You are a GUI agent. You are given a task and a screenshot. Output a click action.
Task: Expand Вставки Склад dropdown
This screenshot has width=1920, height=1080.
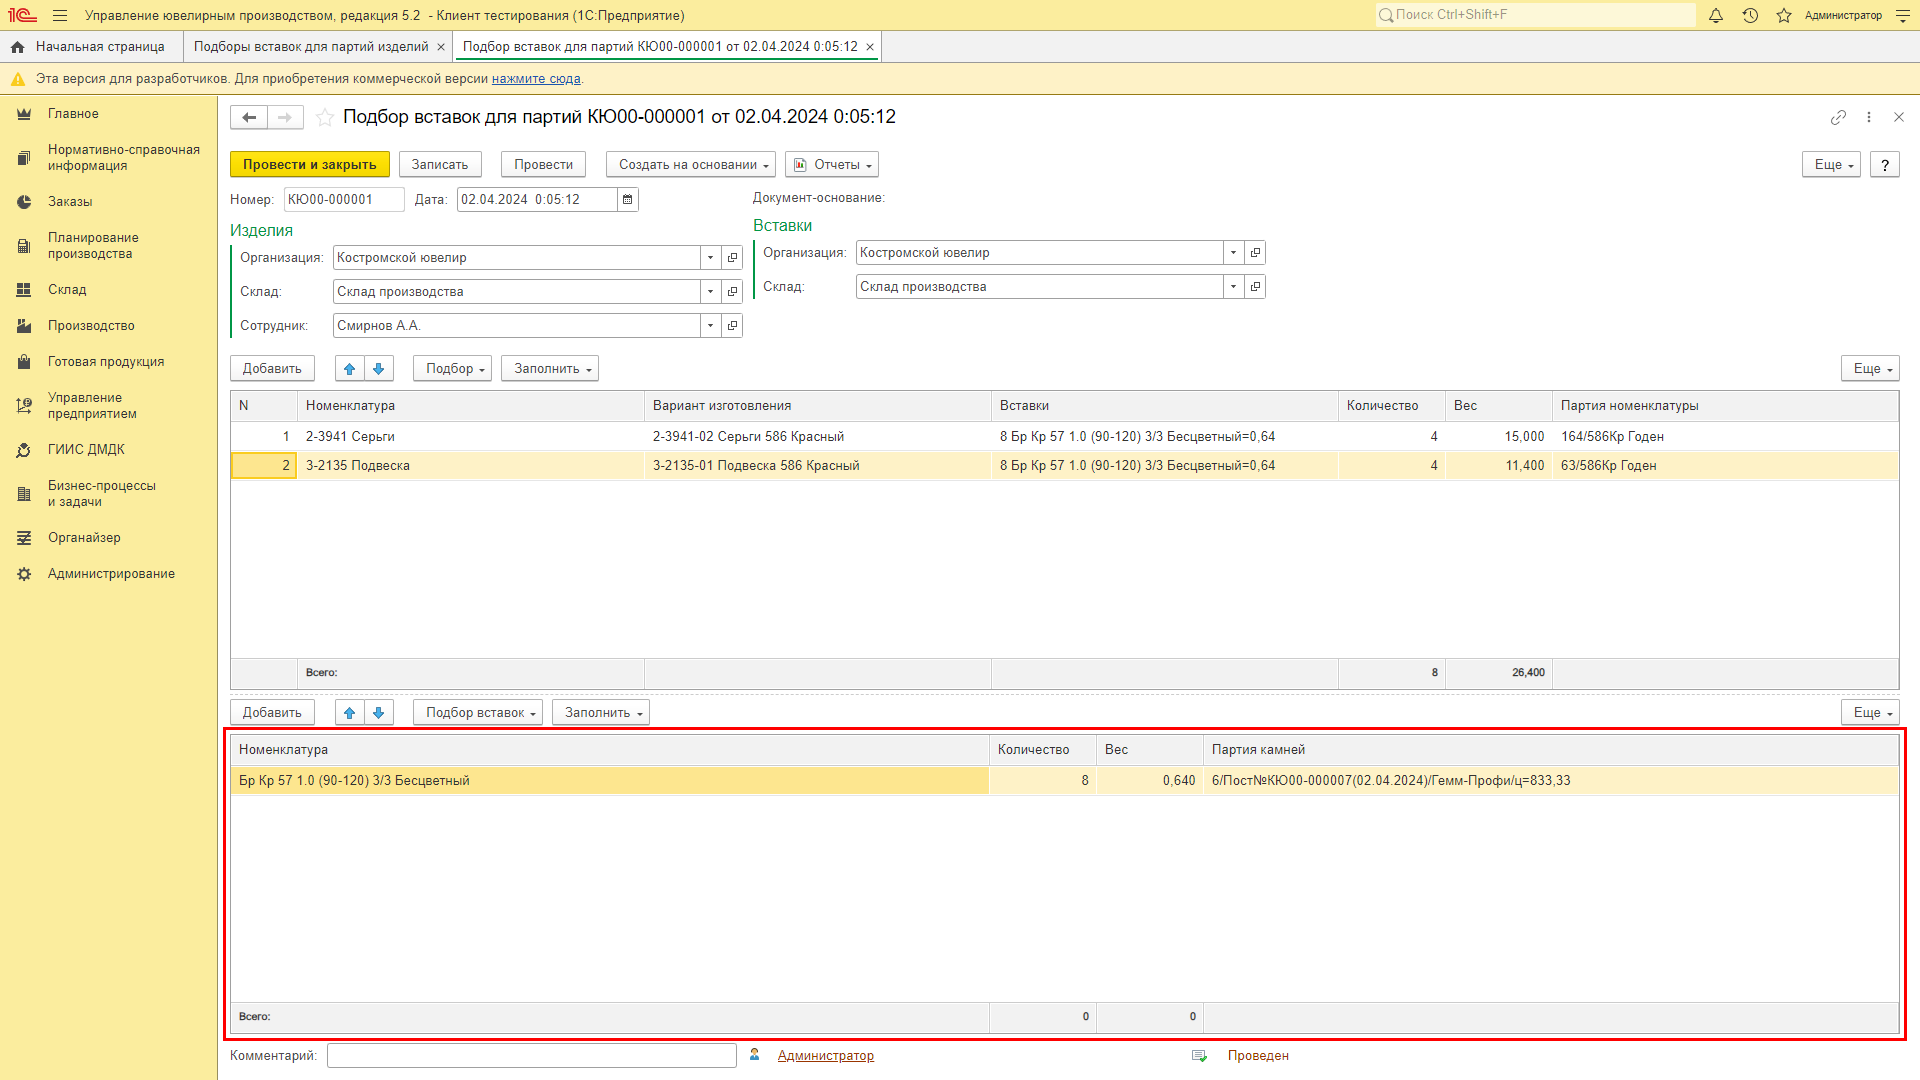coord(1233,287)
